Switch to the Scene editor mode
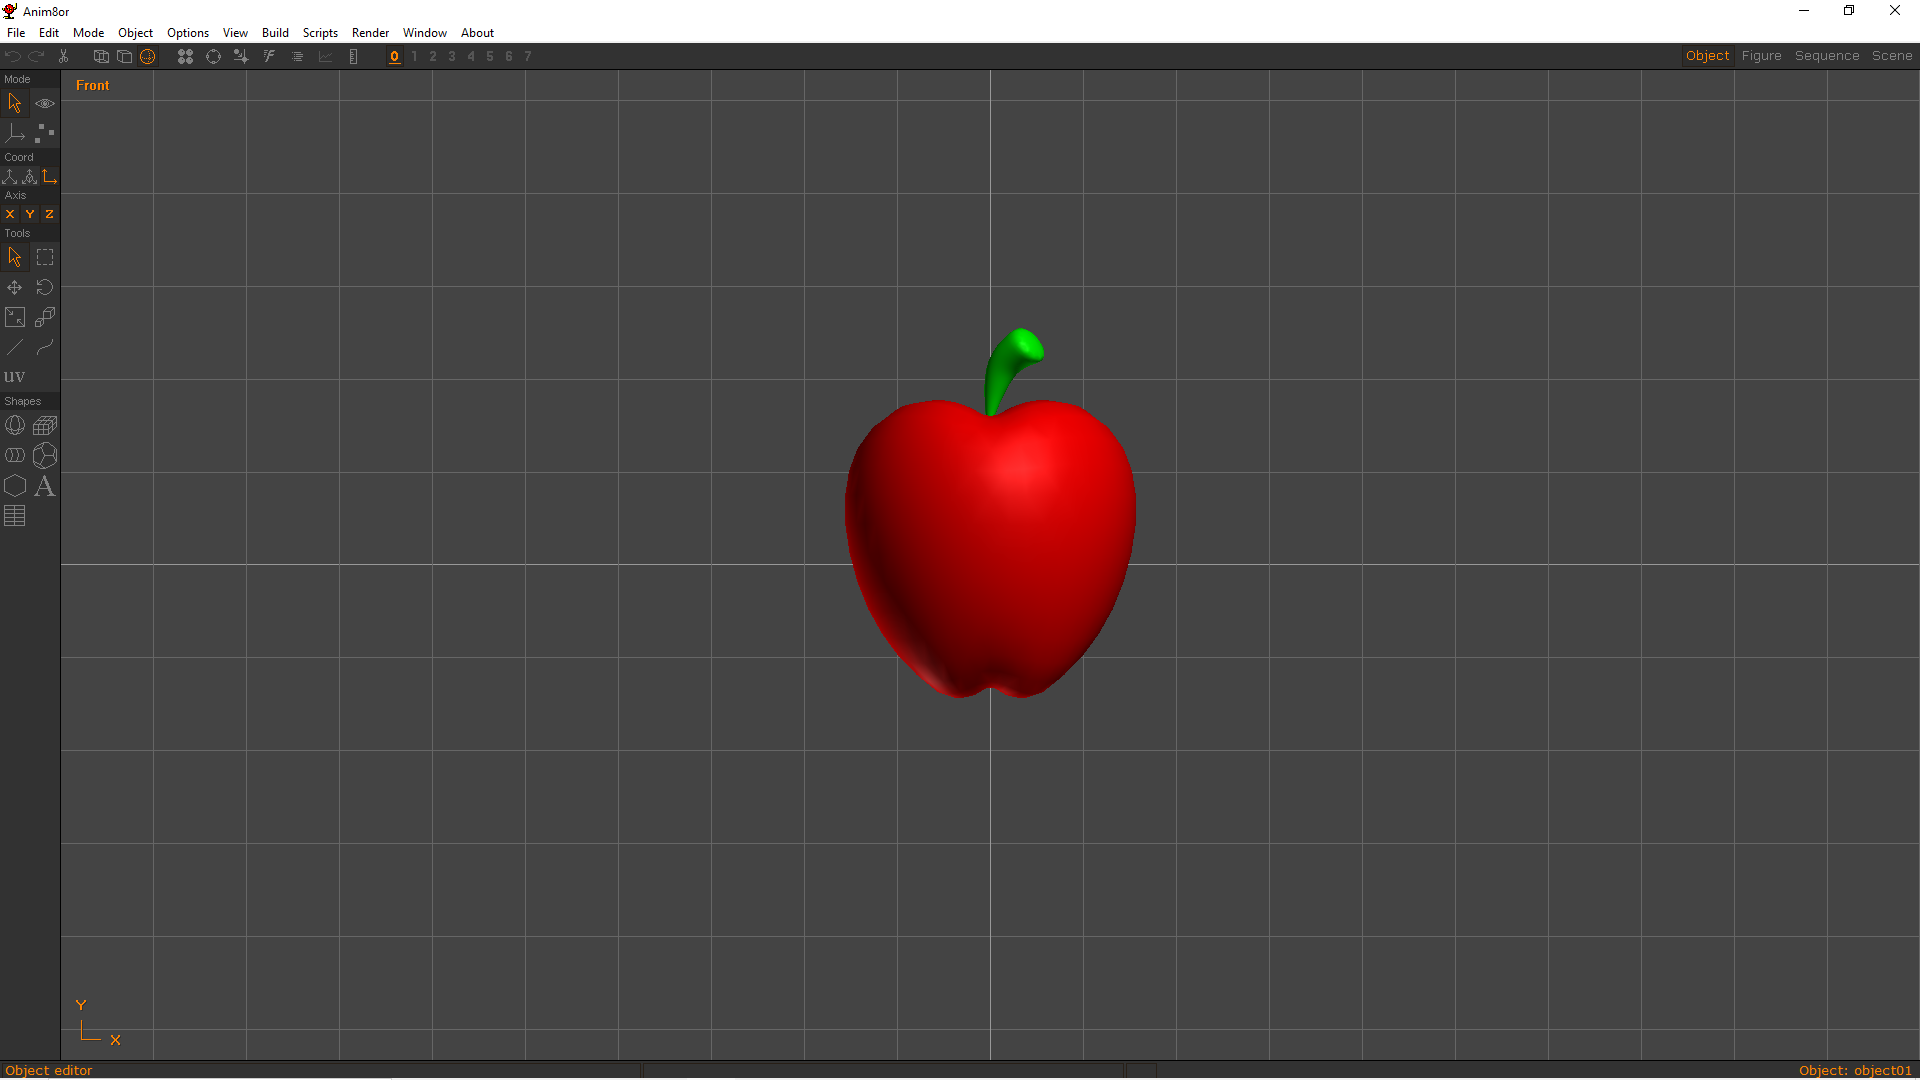Image resolution: width=1920 pixels, height=1080 pixels. point(1892,55)
